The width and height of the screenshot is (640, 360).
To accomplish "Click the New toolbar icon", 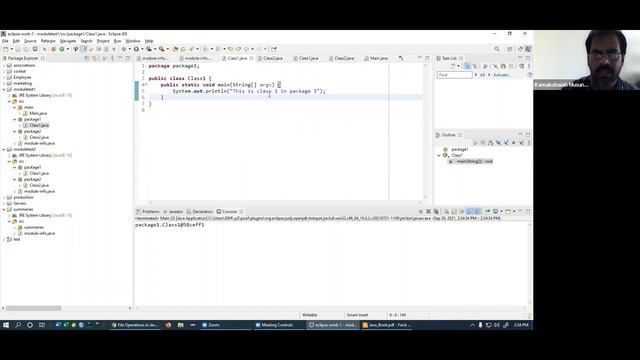I will point(5,49).
